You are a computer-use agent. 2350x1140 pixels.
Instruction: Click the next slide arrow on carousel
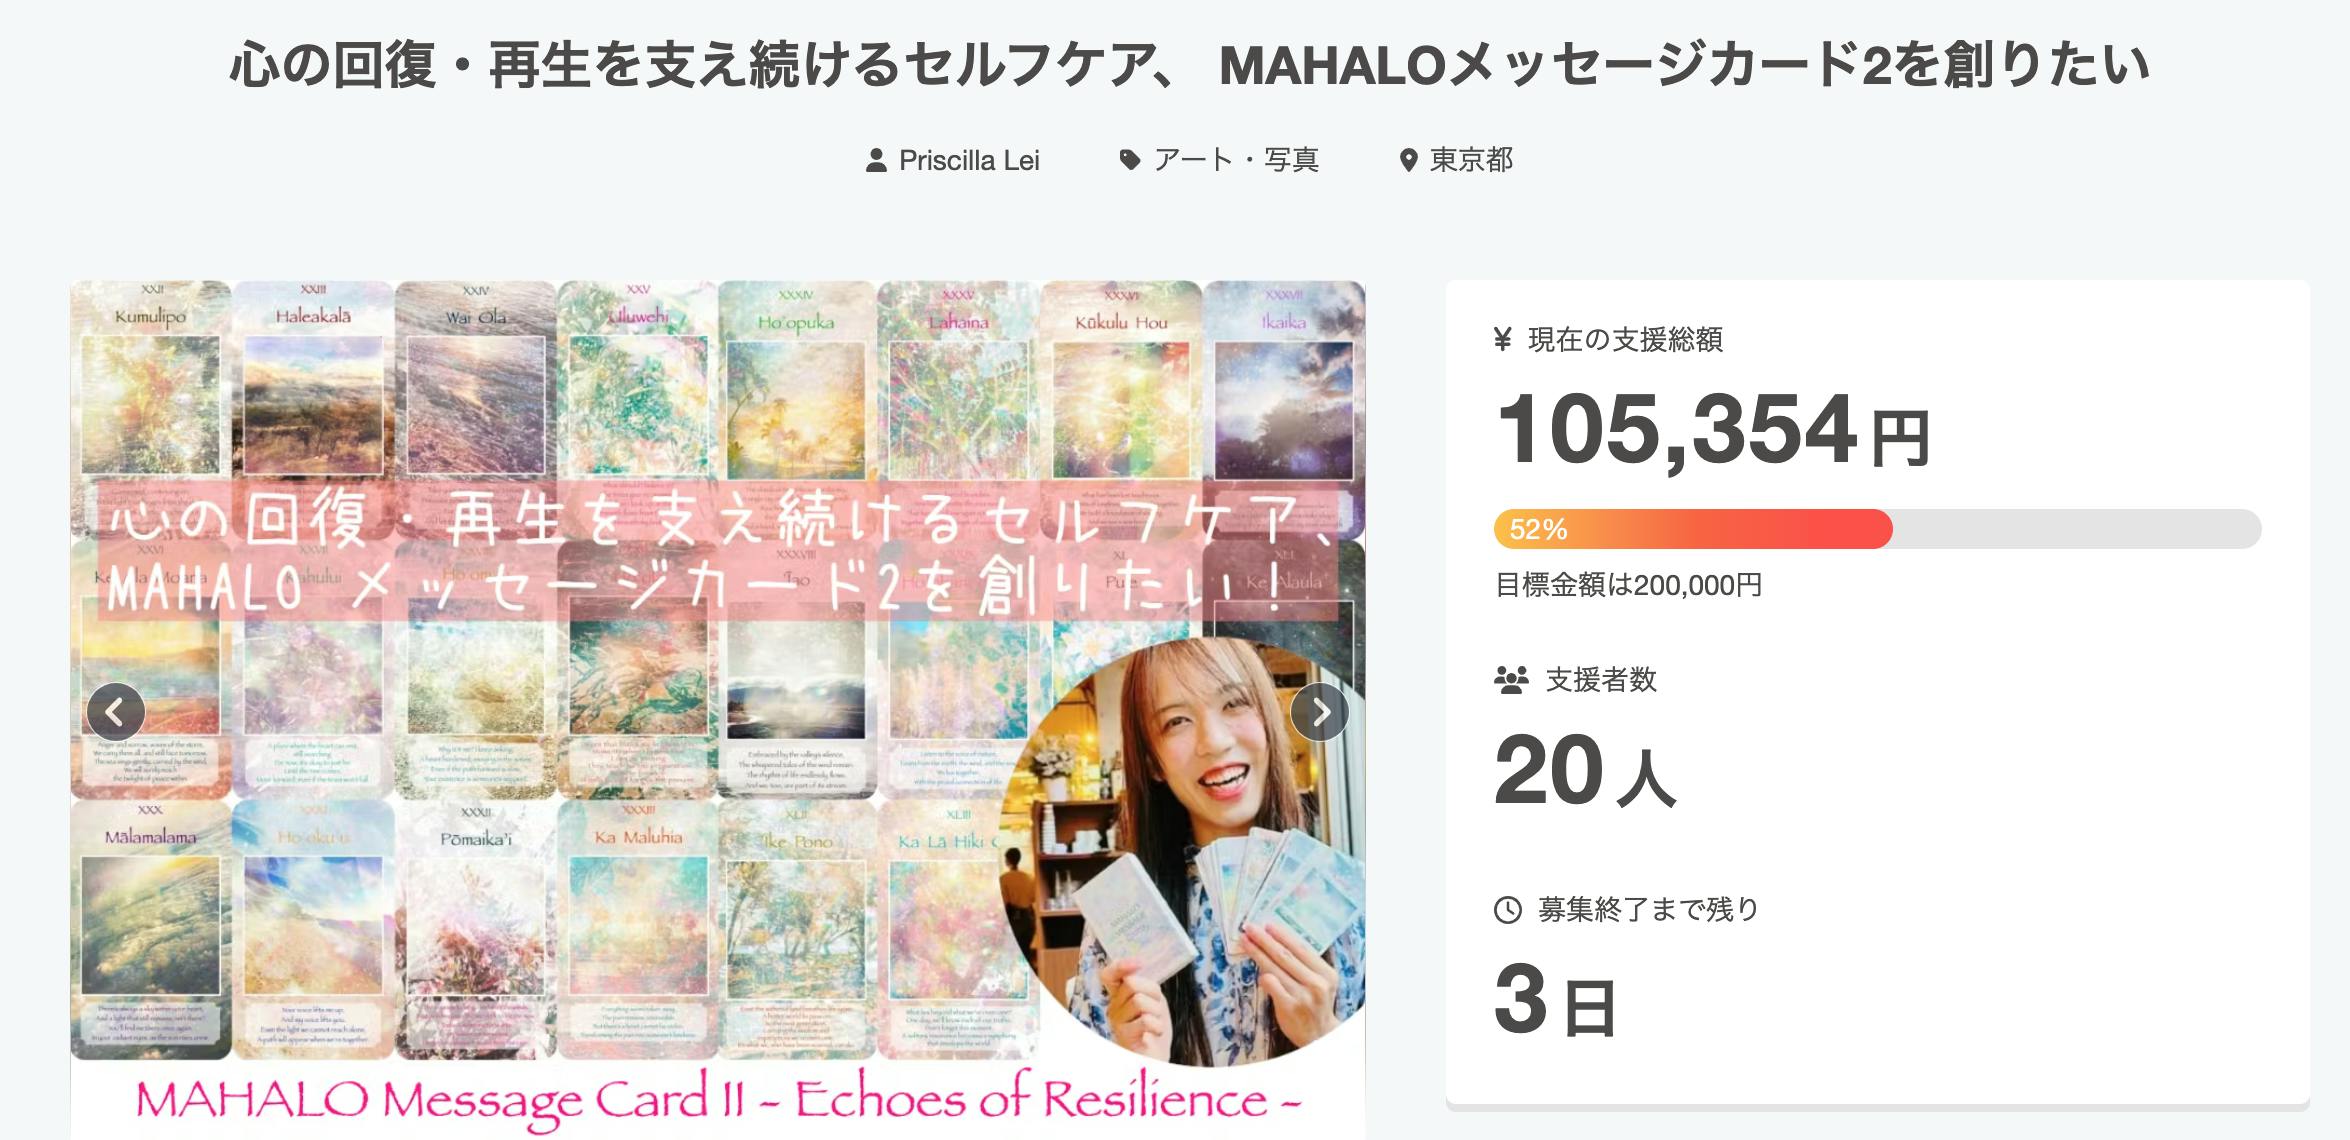pos(1320,712)
